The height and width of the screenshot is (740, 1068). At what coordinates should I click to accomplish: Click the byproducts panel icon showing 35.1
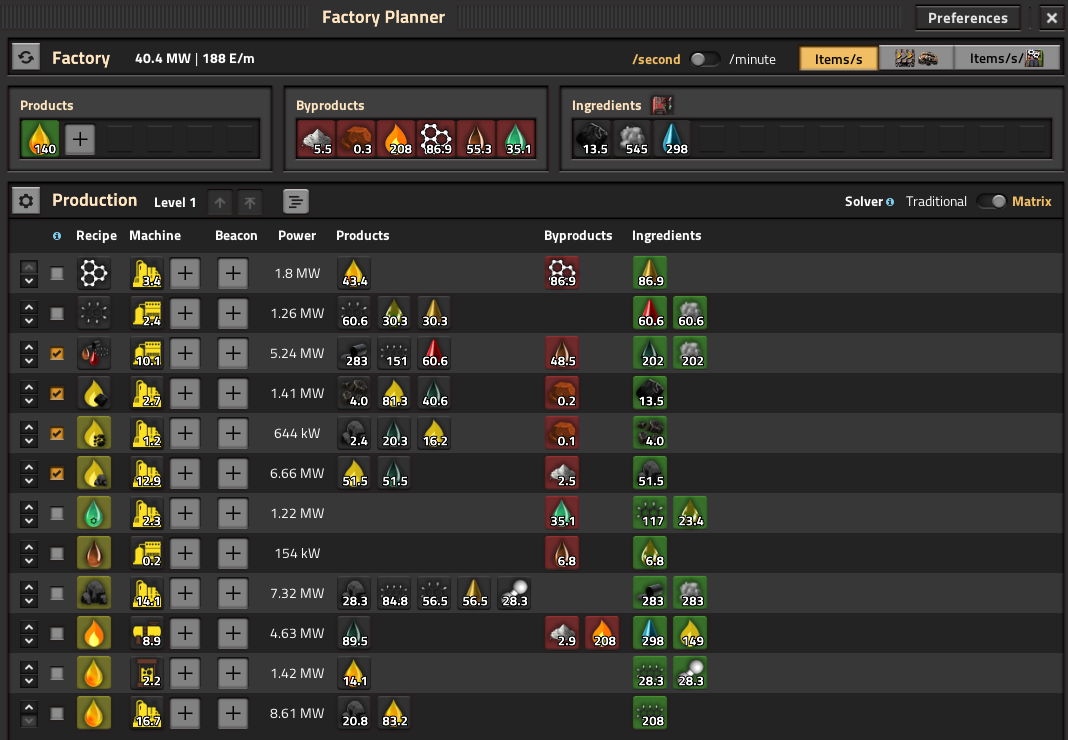pos(517,139)
